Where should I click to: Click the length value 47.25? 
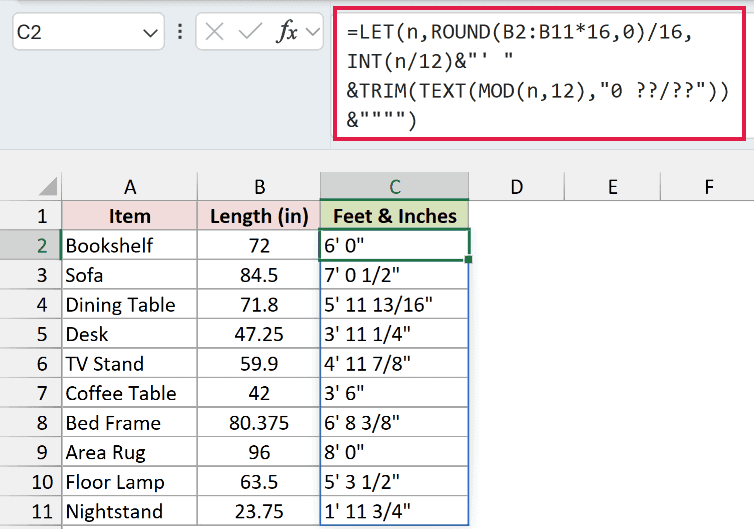coord(259,334)
